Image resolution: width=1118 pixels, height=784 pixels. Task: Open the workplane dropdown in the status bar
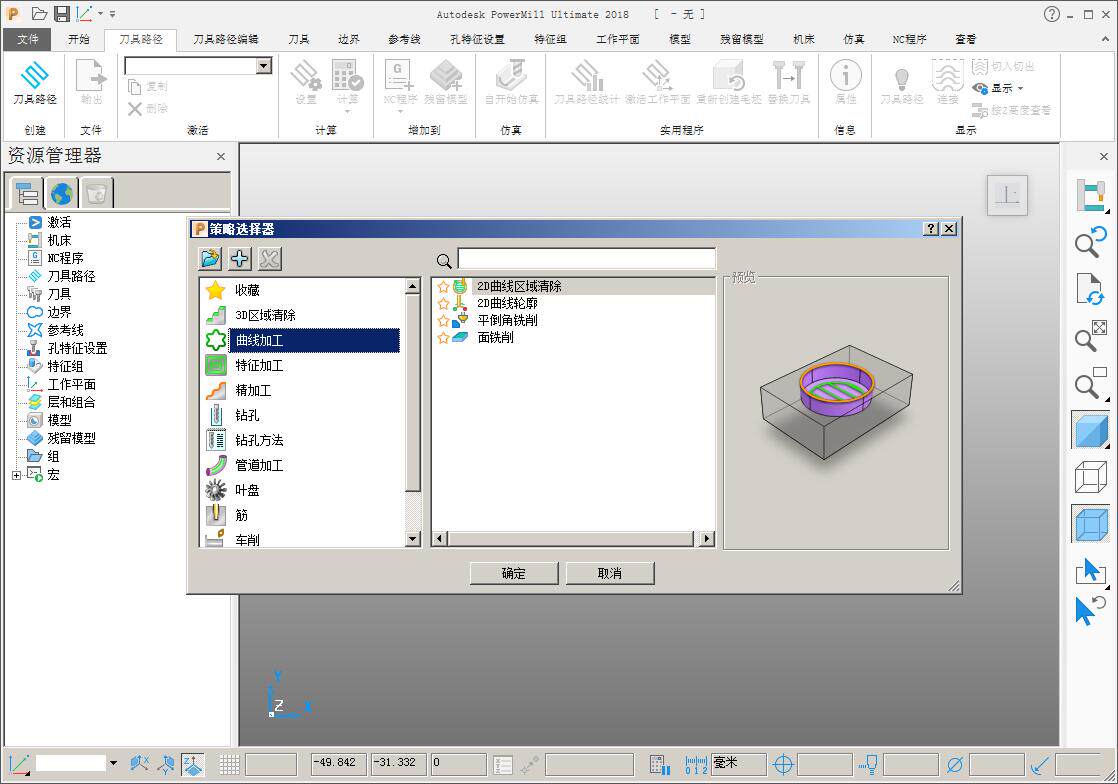pyautogui.click(x=113, y=763)
